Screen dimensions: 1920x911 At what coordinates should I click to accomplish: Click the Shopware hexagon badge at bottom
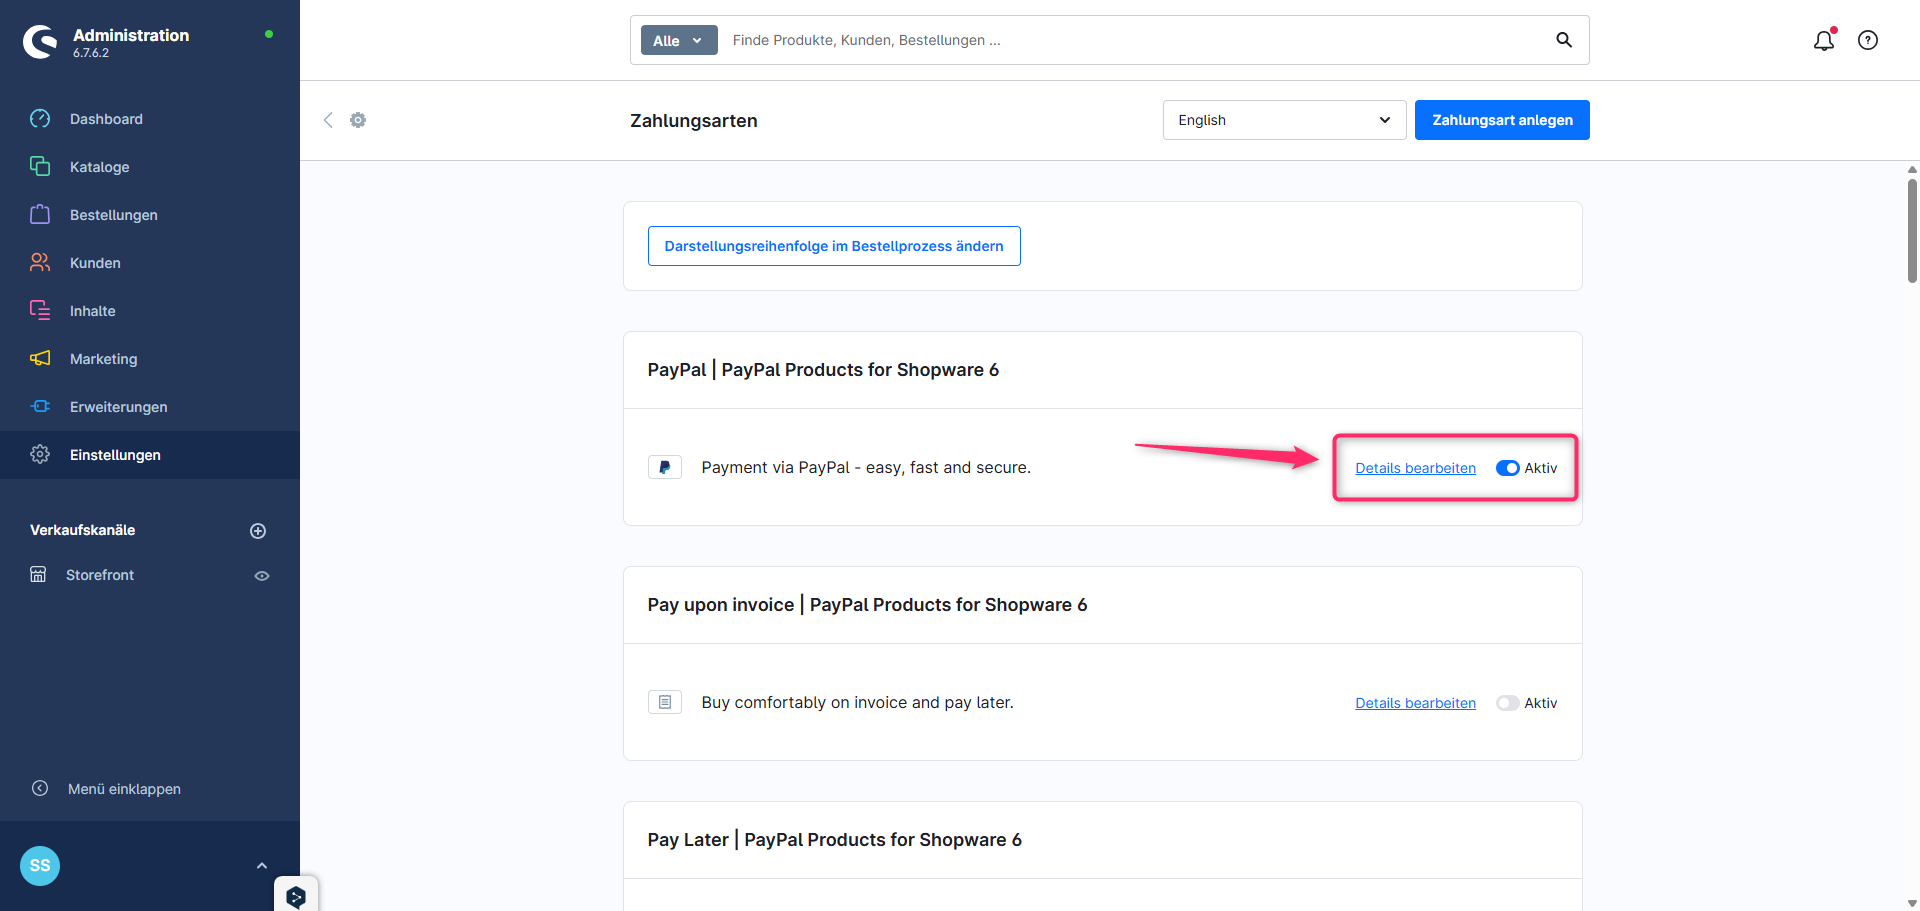click(x=296, y=896)
